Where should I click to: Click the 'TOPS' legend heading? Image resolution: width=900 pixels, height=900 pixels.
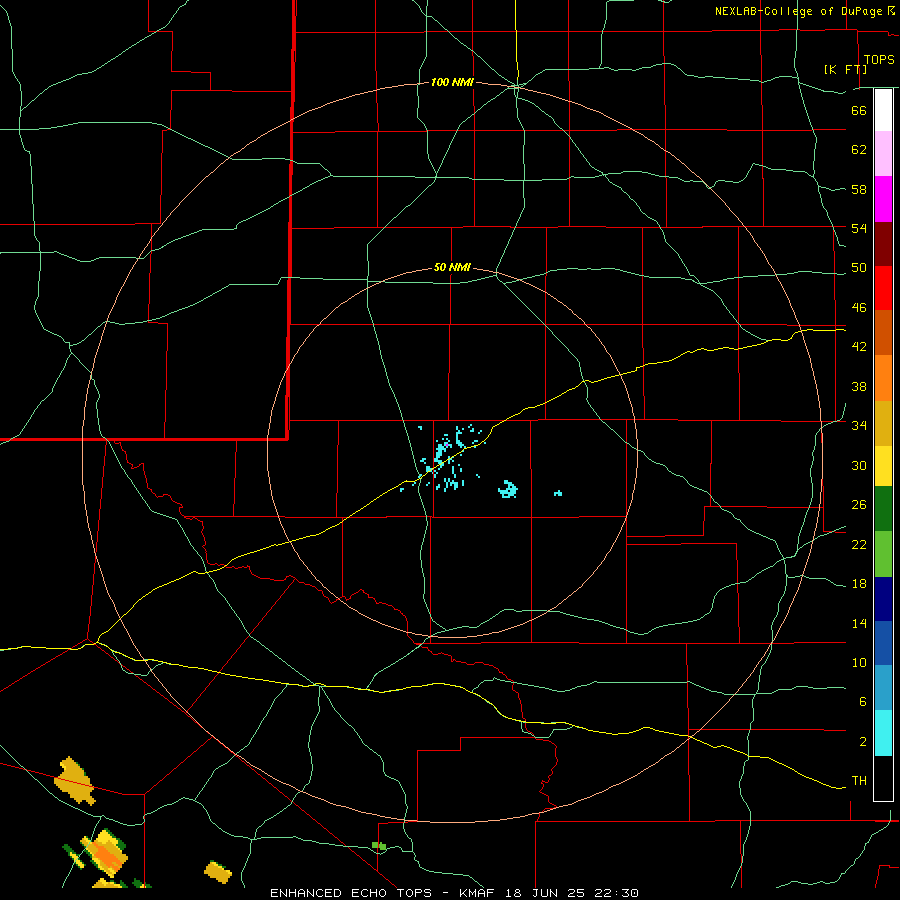pyautogui.click(x=879, y=60)
